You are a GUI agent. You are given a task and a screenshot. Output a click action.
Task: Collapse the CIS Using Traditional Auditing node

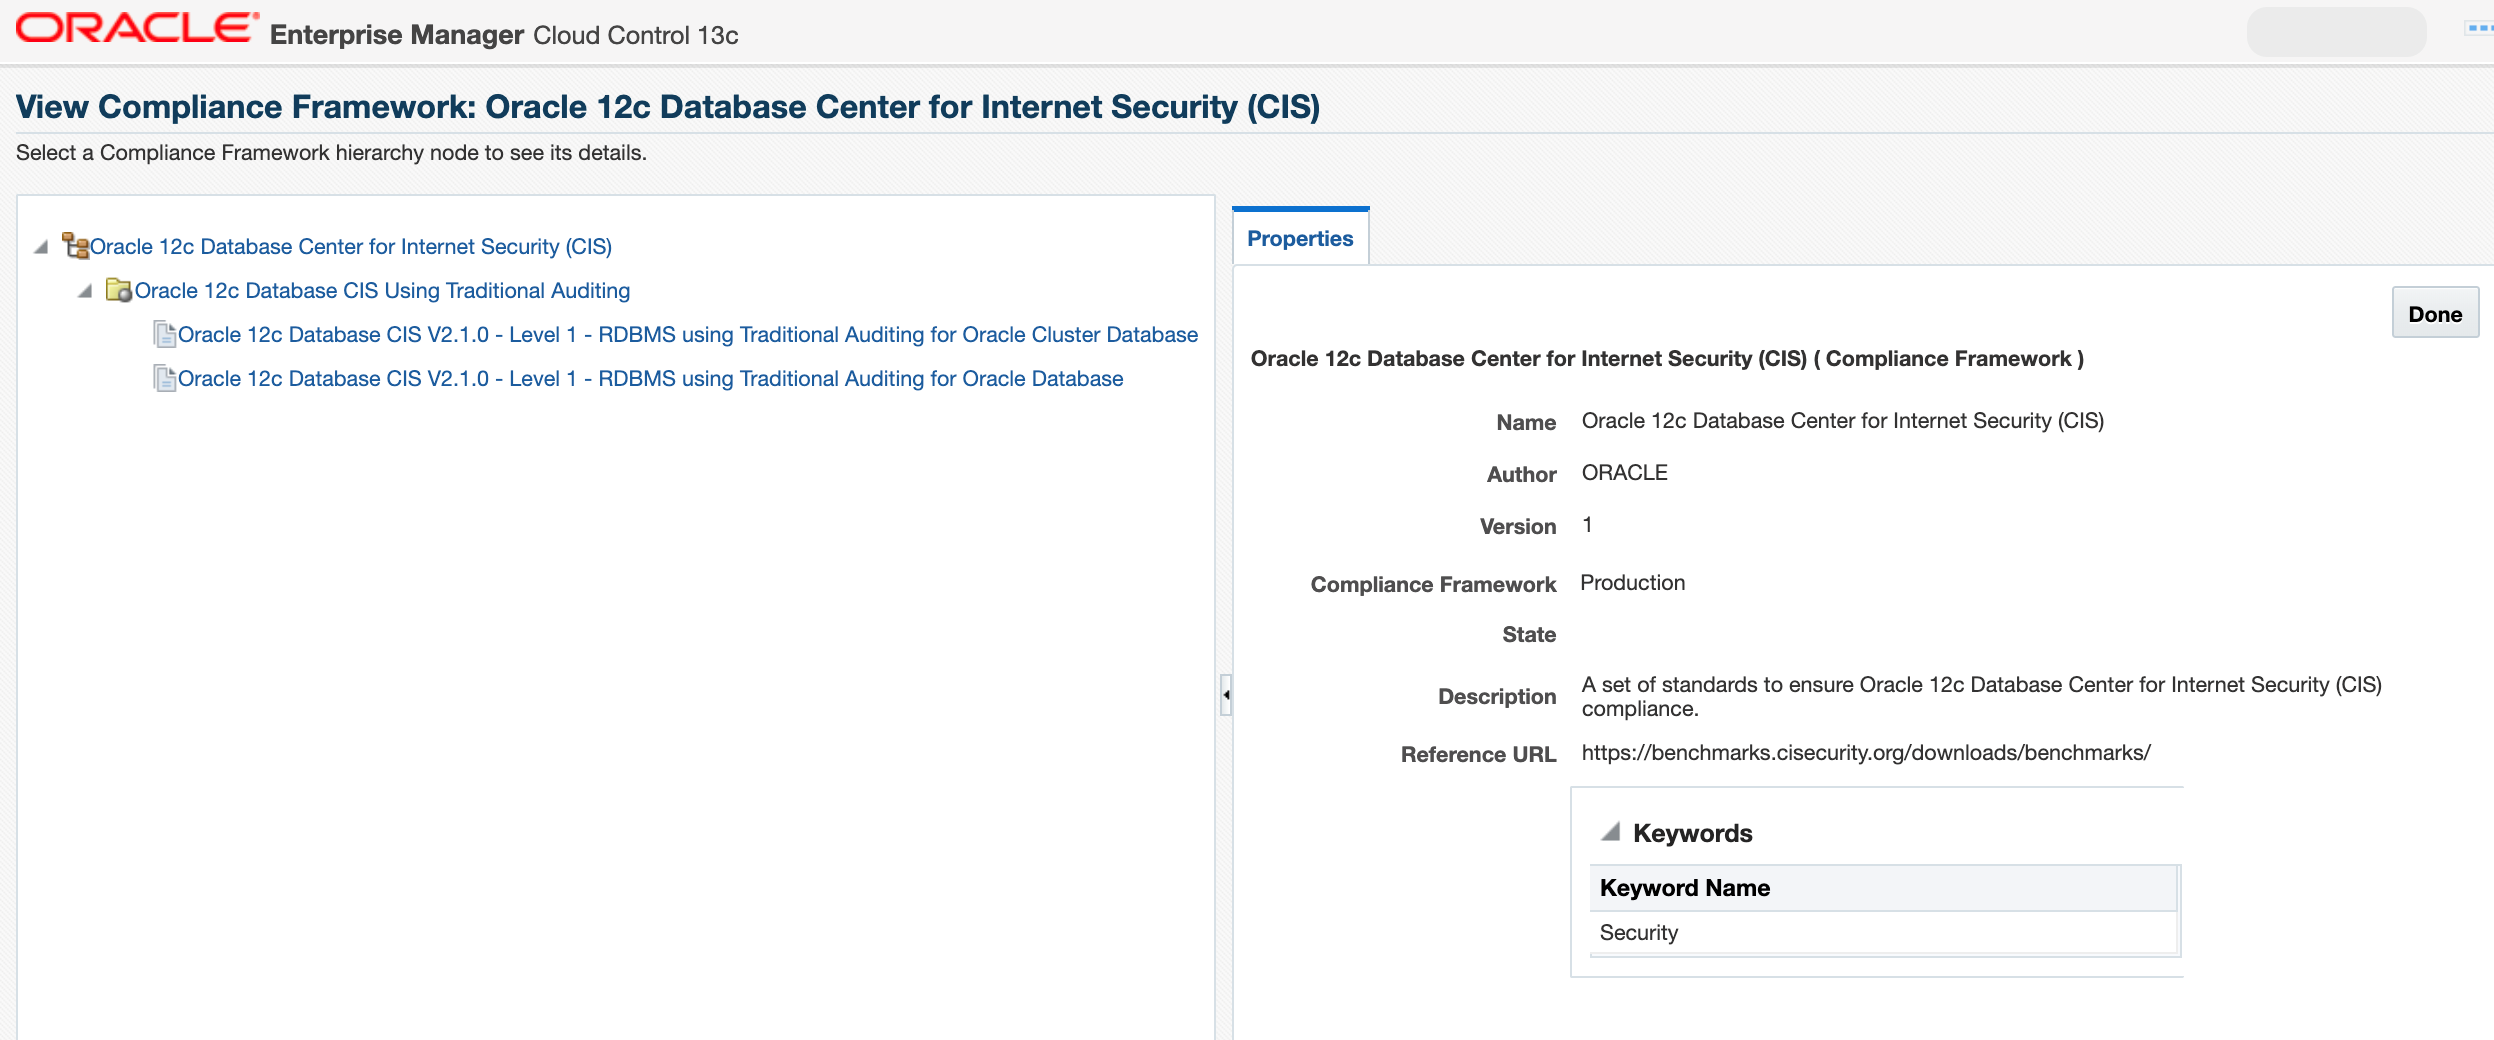tap(86, 291)
